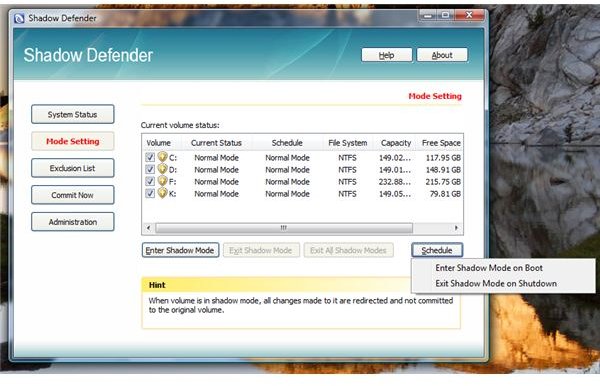Screen dimensions: 600x386
Task: Click the Help button
Action: click(x=386, y=55)
